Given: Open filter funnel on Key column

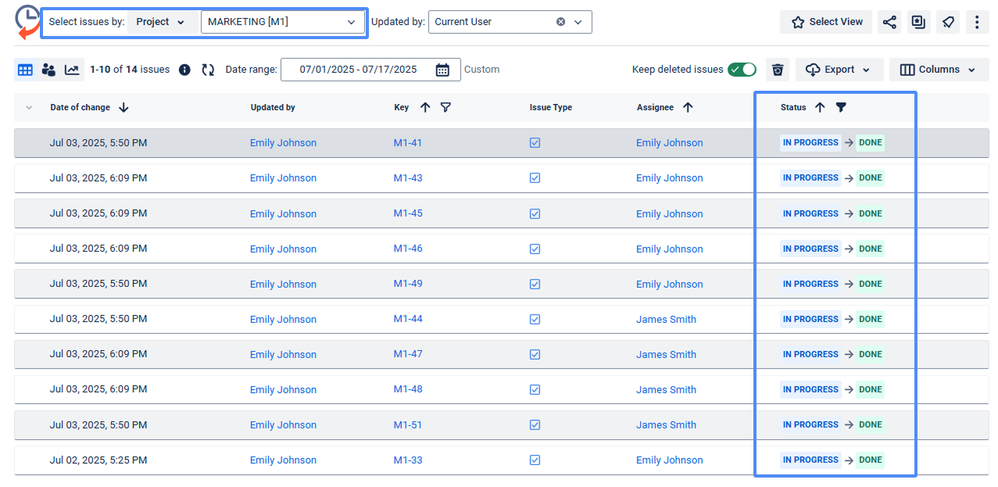Looking at the screenshot, I should click(x=446, y=108).
